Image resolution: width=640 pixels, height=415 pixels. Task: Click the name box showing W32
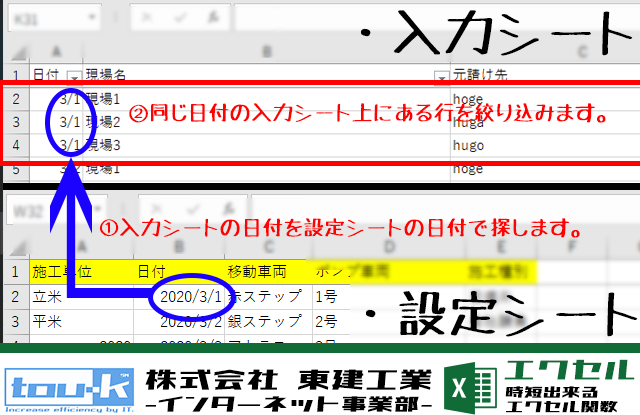45,212
